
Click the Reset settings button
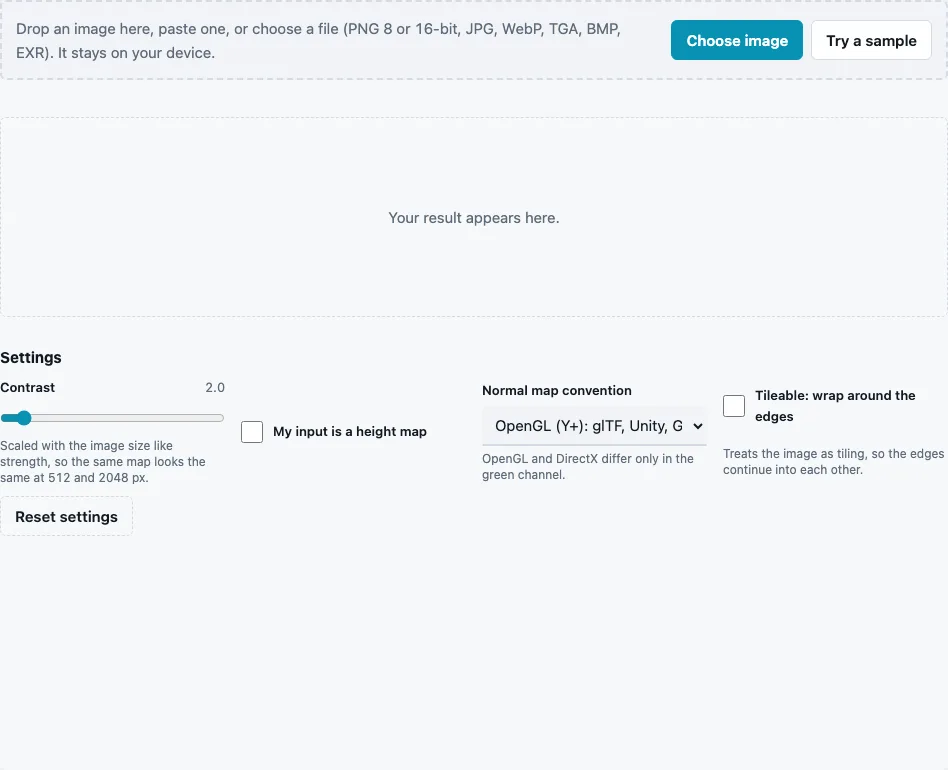point(67,517)
